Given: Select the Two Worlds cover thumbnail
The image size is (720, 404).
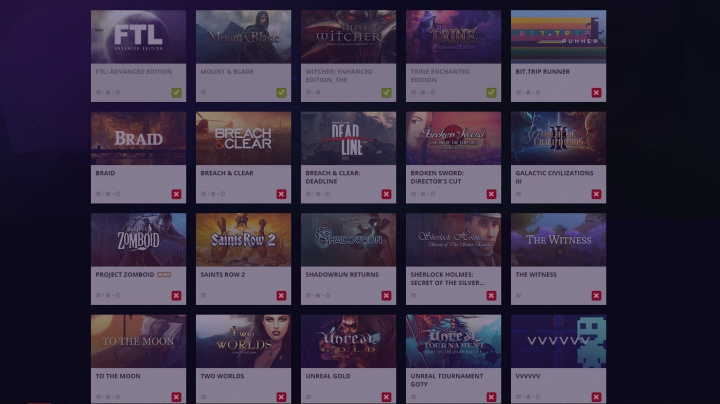Looking at the screenshot, I should pos(243,341).
